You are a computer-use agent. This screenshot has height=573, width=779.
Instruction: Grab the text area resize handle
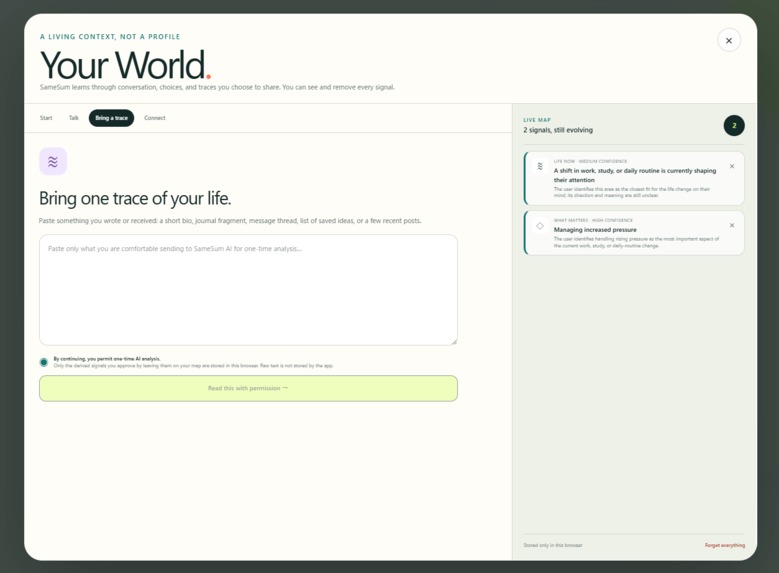point(454,341)
